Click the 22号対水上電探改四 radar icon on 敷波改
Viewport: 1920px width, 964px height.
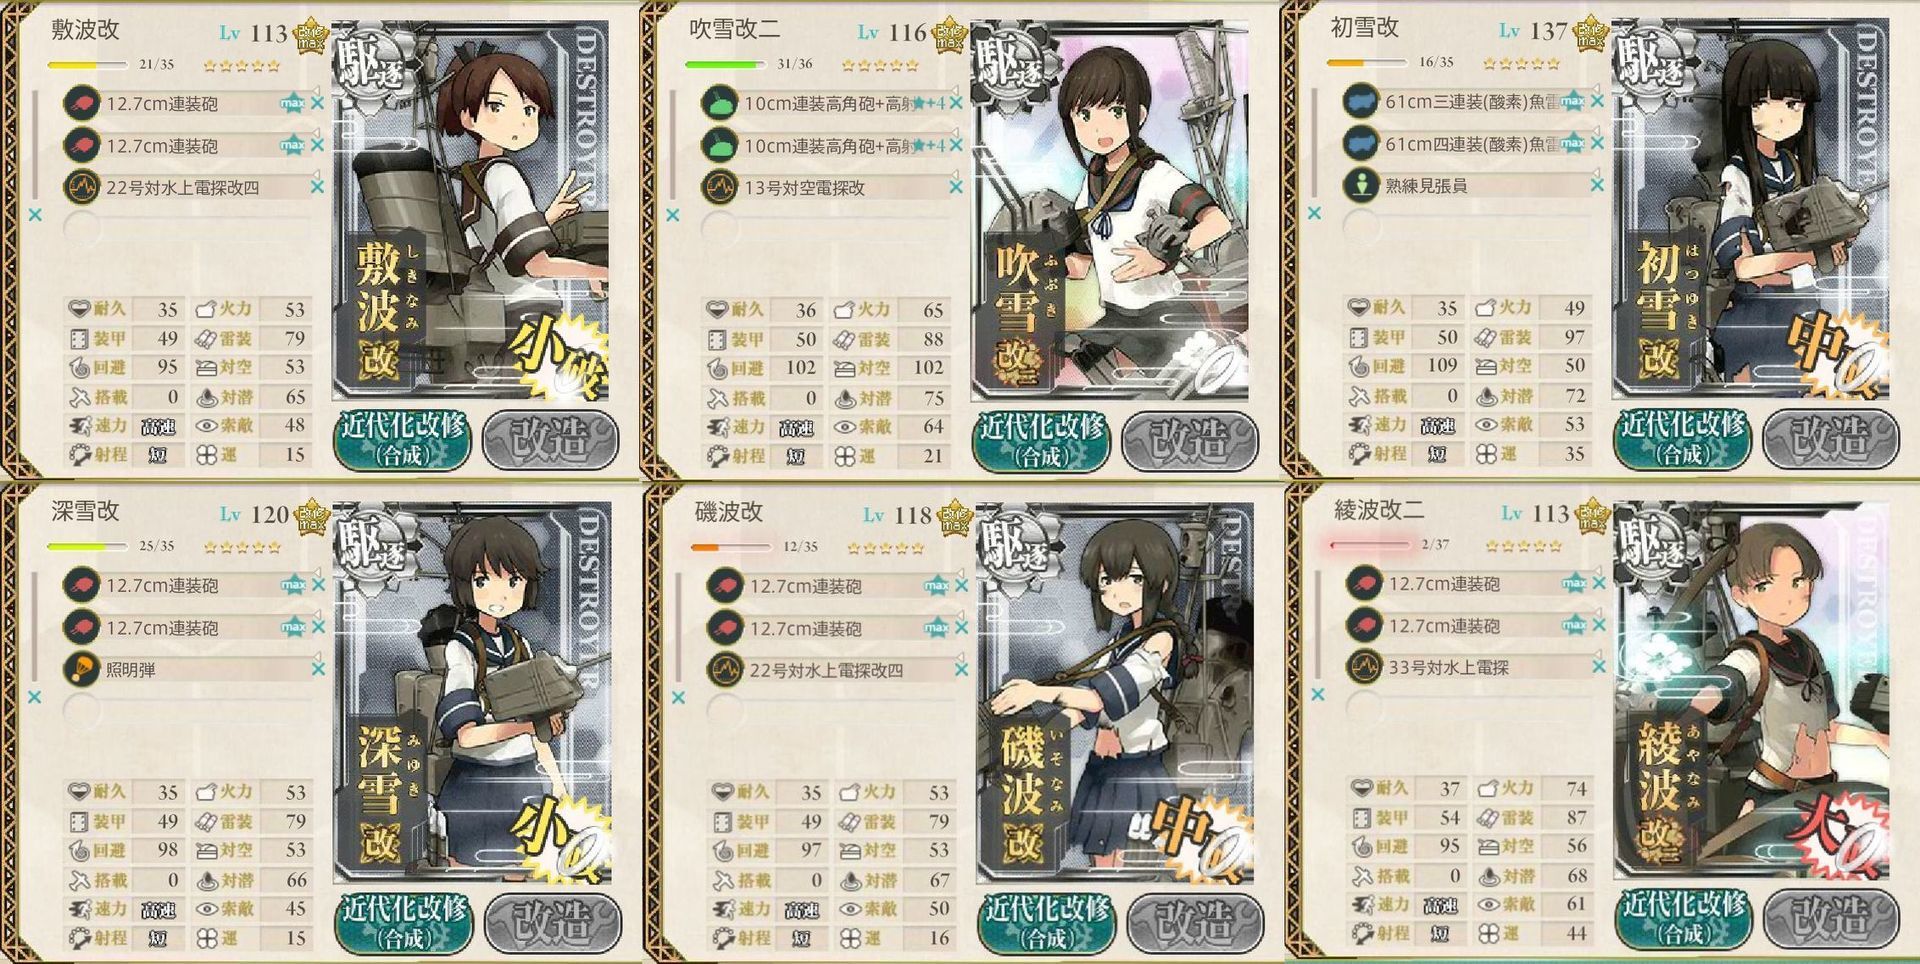pyautogui.click(x=81, y=187)
